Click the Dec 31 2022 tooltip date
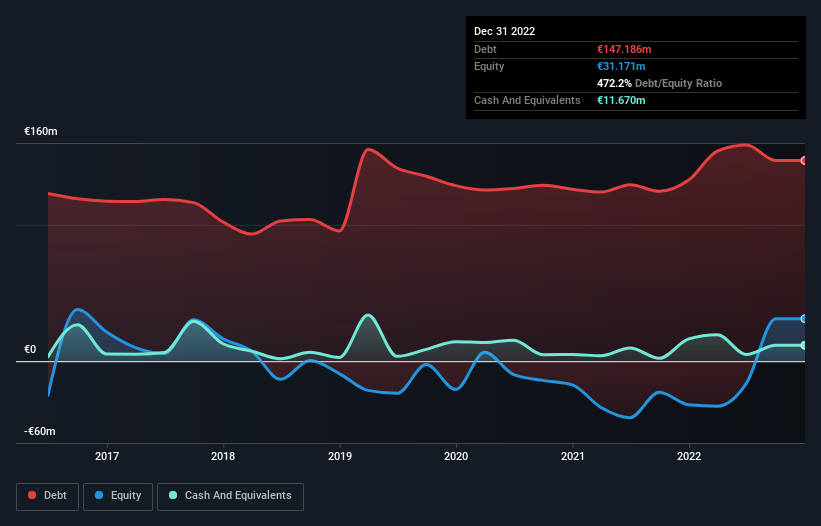821x526 pixels. [504, 31]
